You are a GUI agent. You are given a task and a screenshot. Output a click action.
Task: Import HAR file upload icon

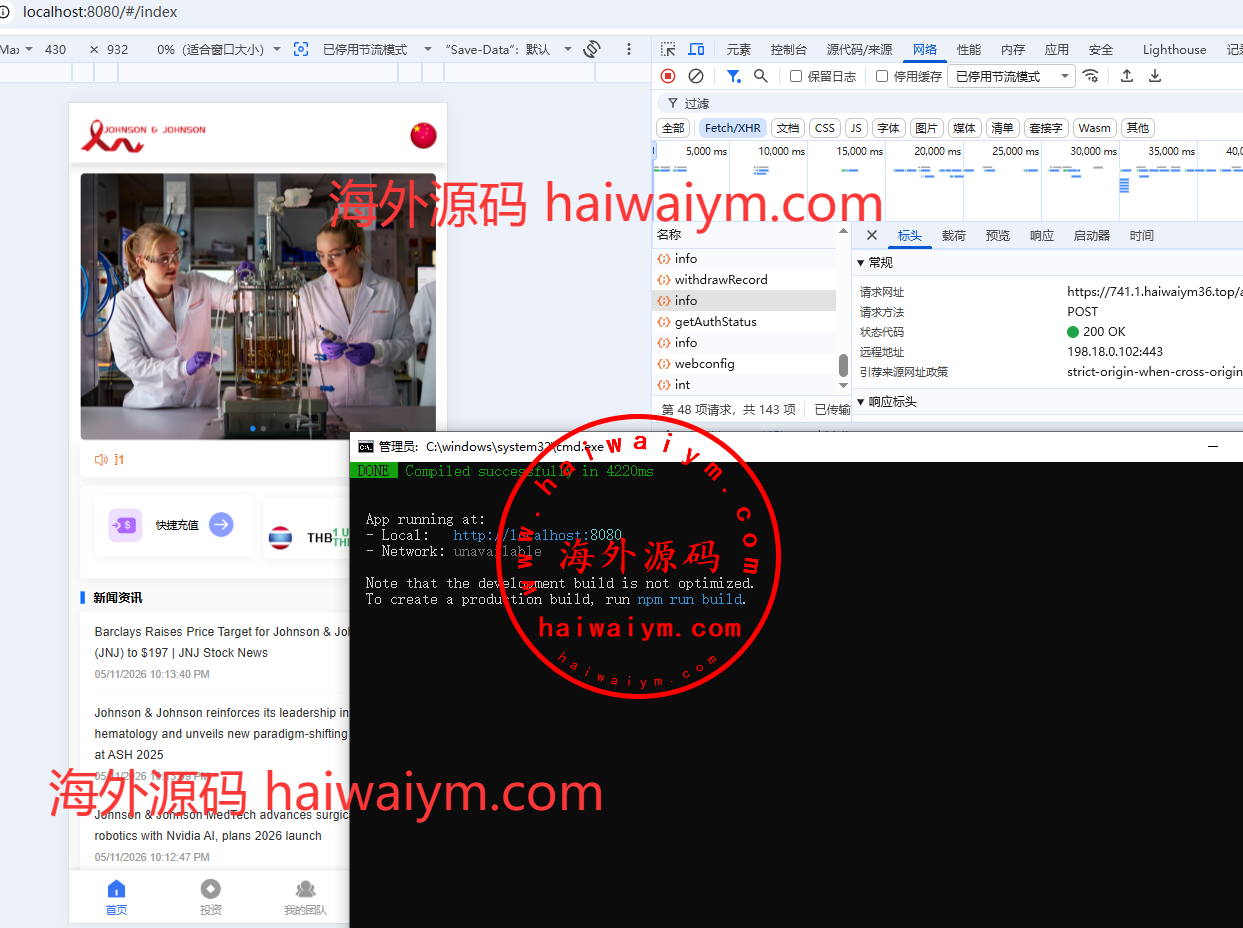1127,76
